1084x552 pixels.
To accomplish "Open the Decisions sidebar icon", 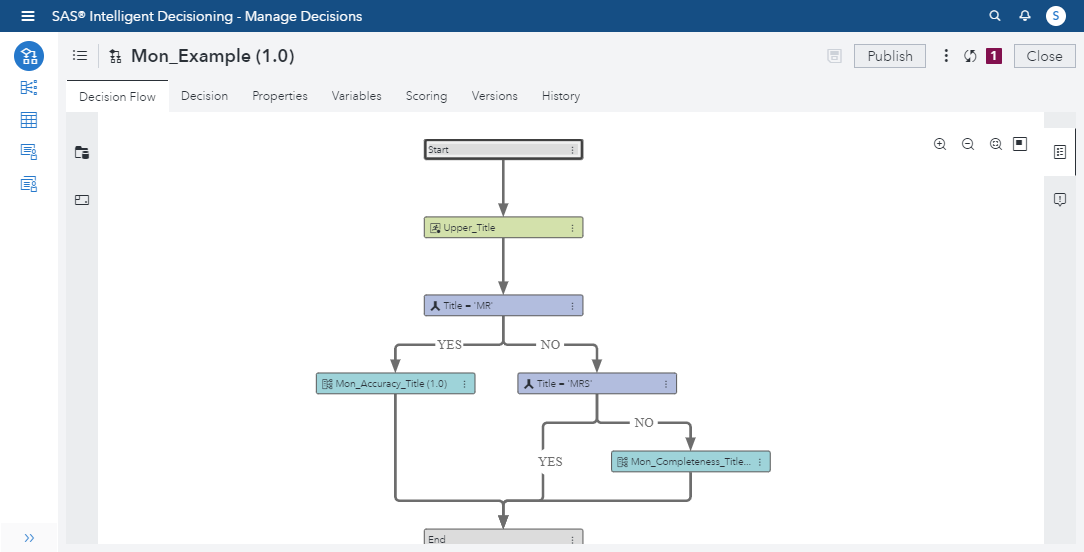I will click(x=29, y=56).
